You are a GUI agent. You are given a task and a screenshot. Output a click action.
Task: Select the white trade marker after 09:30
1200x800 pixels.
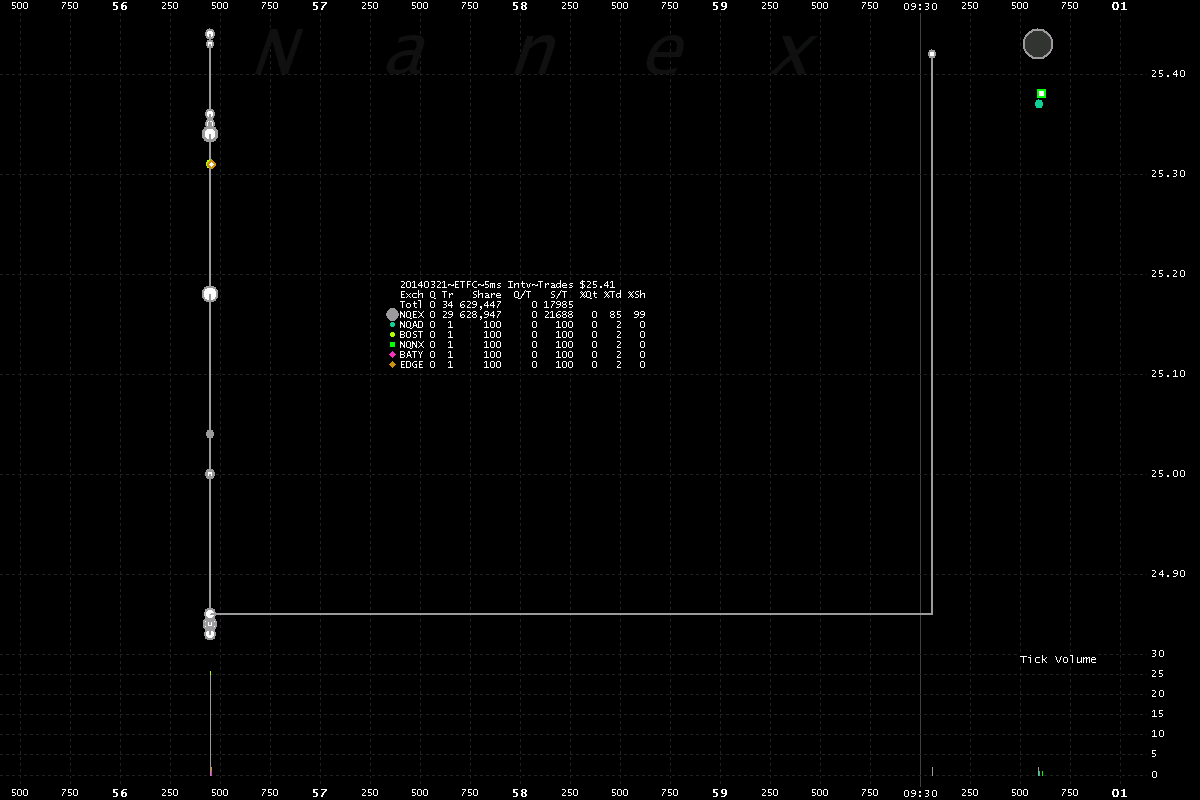[932, 54]
